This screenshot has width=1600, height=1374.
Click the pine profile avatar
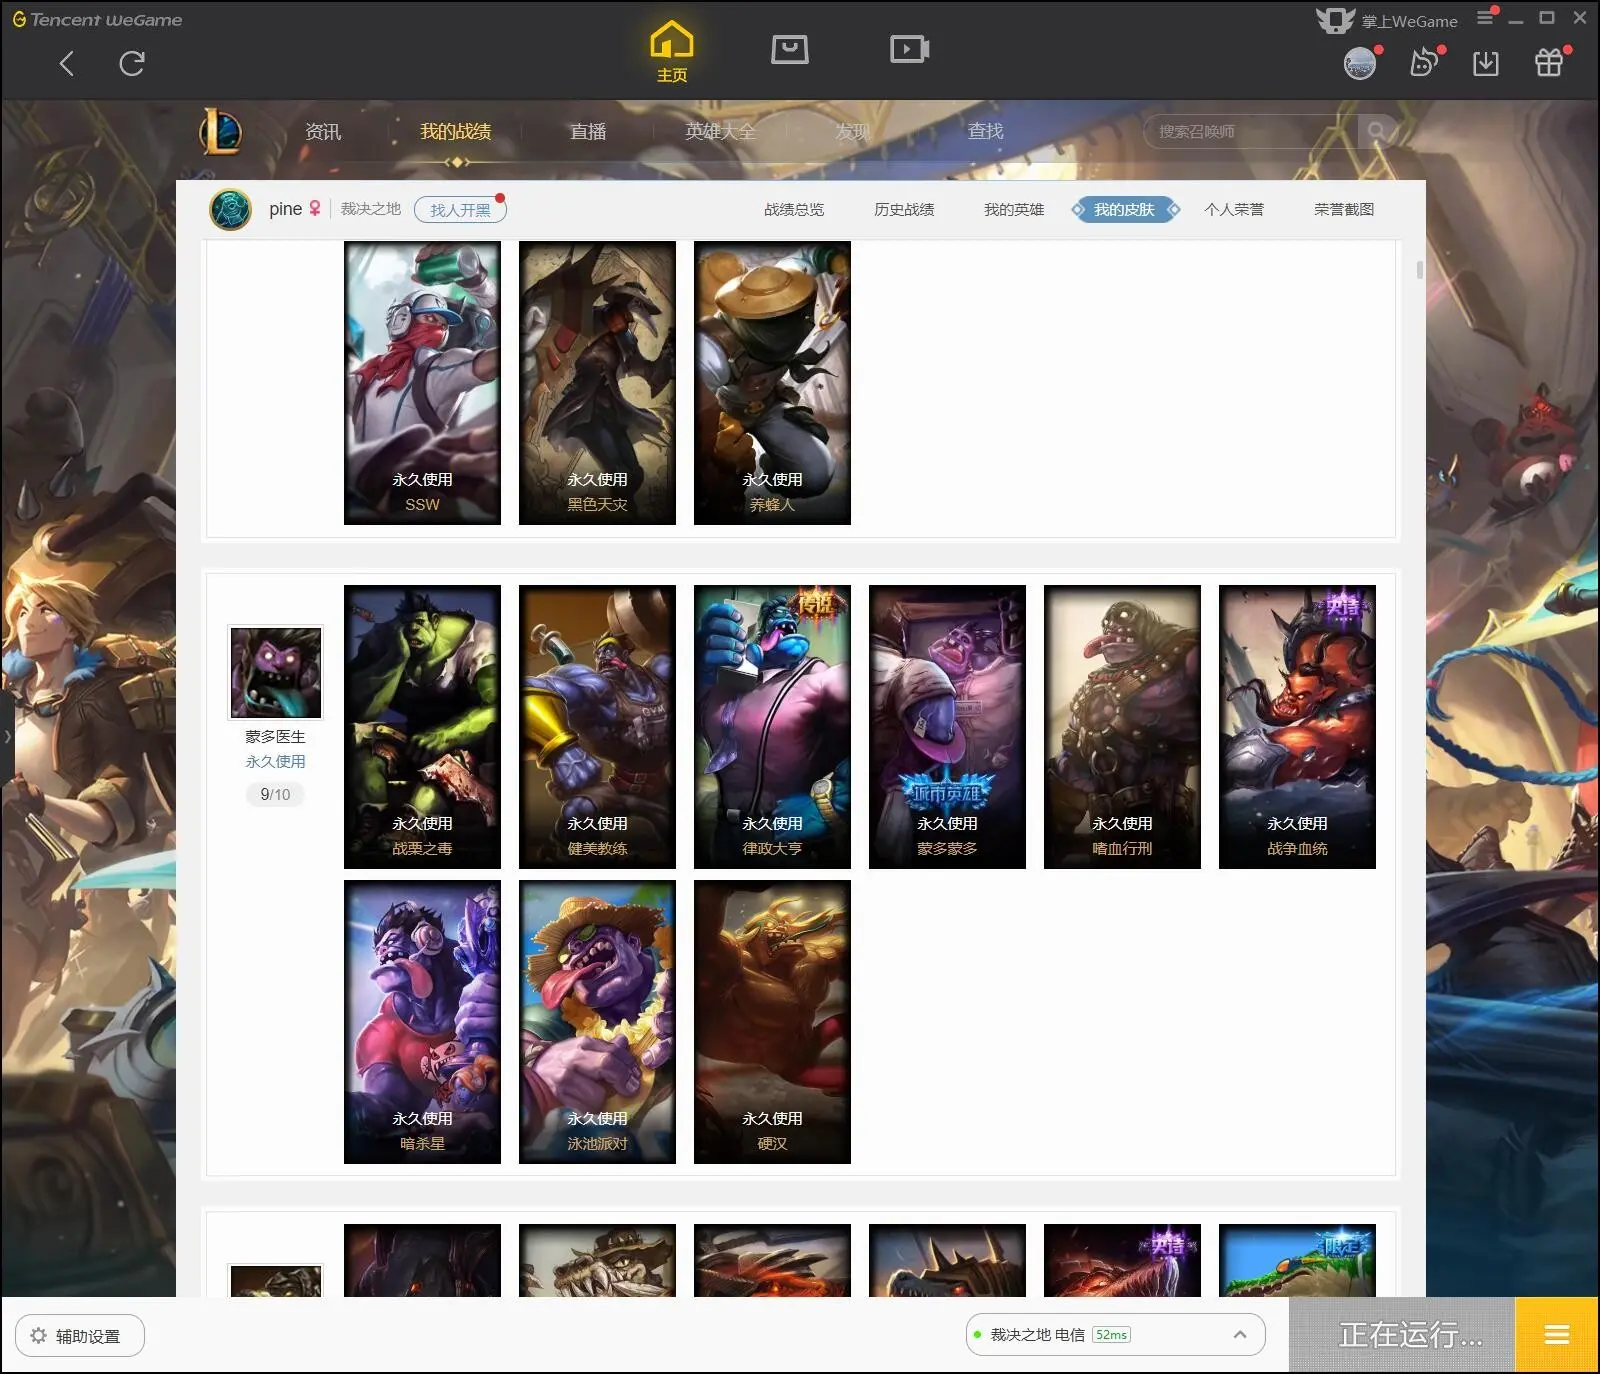pyautogui.click(x=231, y=210)
